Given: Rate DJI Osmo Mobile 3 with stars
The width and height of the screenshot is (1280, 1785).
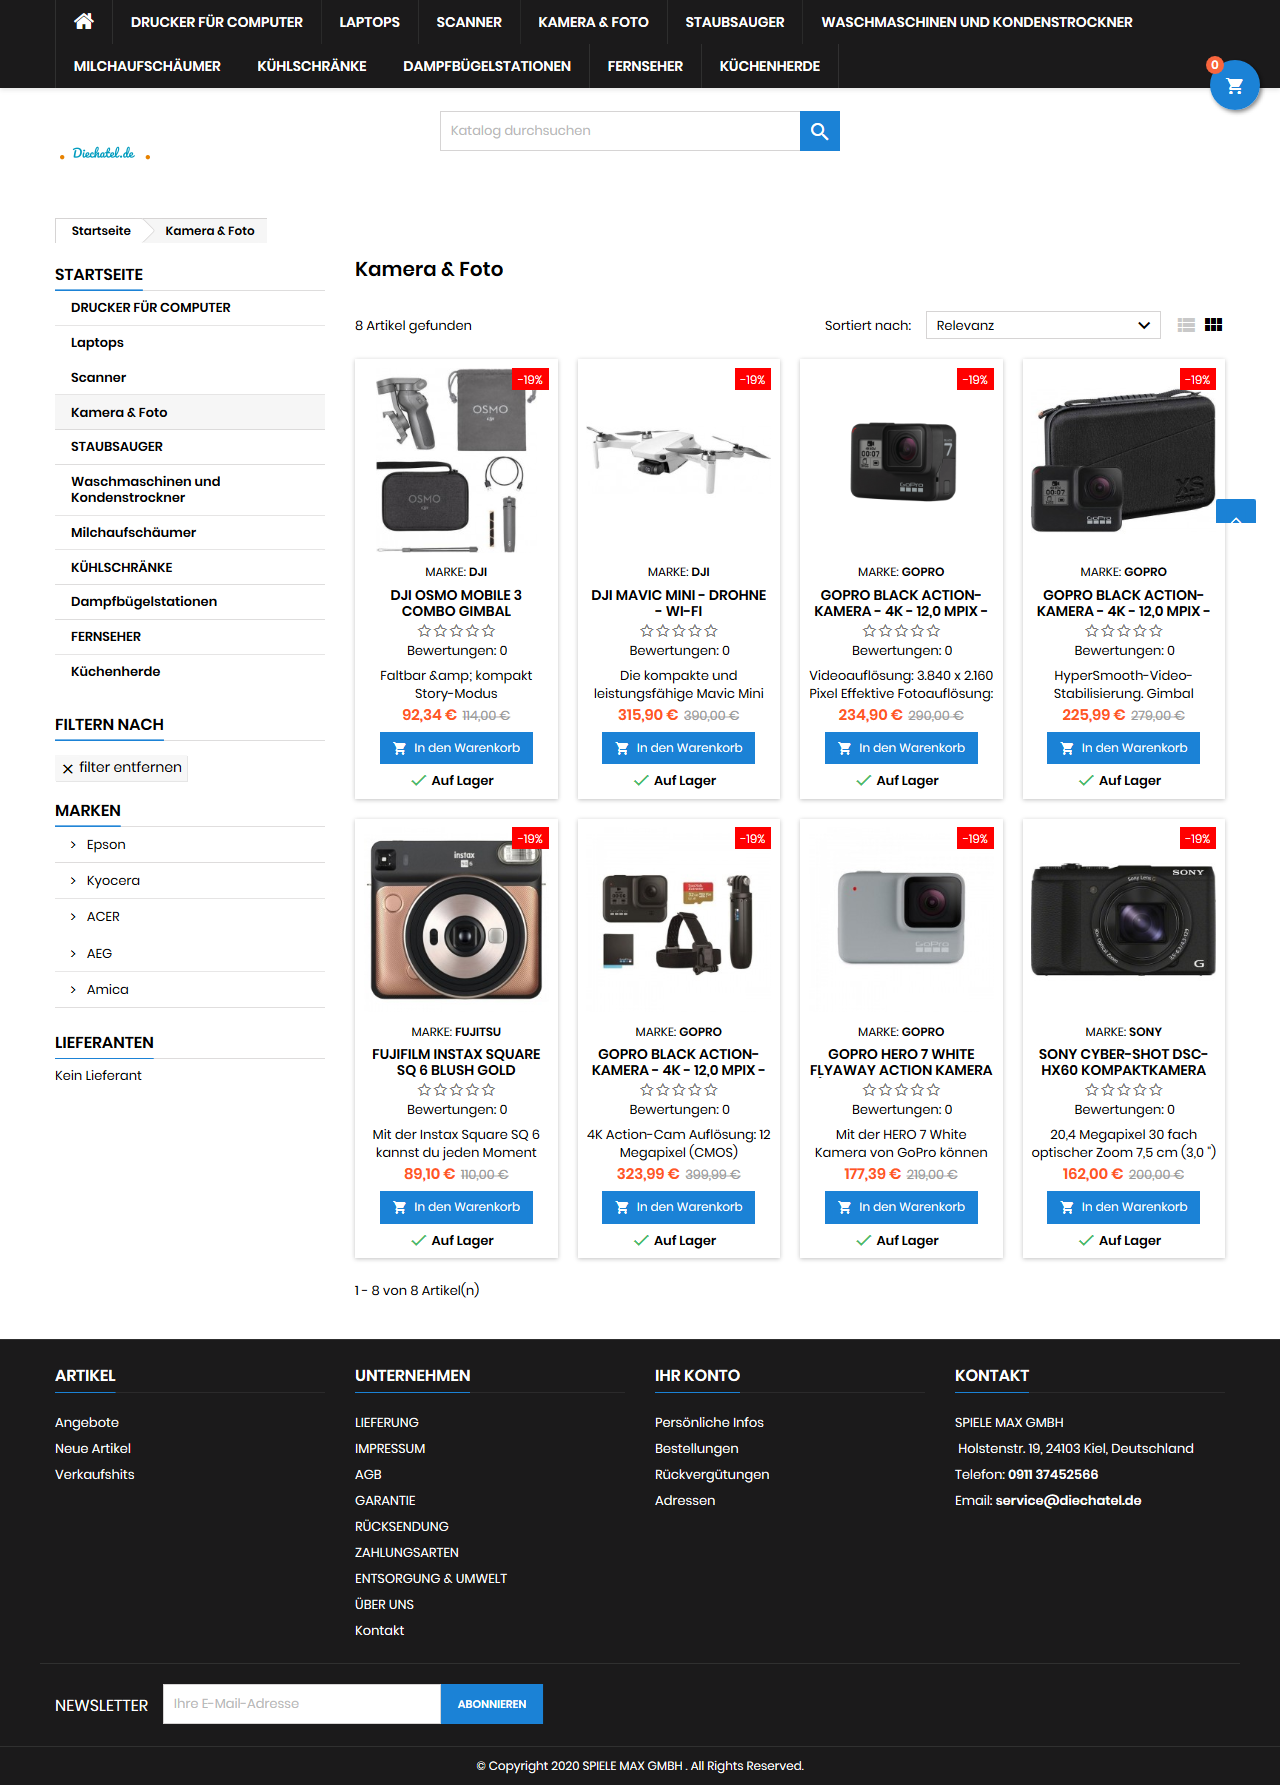Looking at the screenshot, I should pos(456,631).
